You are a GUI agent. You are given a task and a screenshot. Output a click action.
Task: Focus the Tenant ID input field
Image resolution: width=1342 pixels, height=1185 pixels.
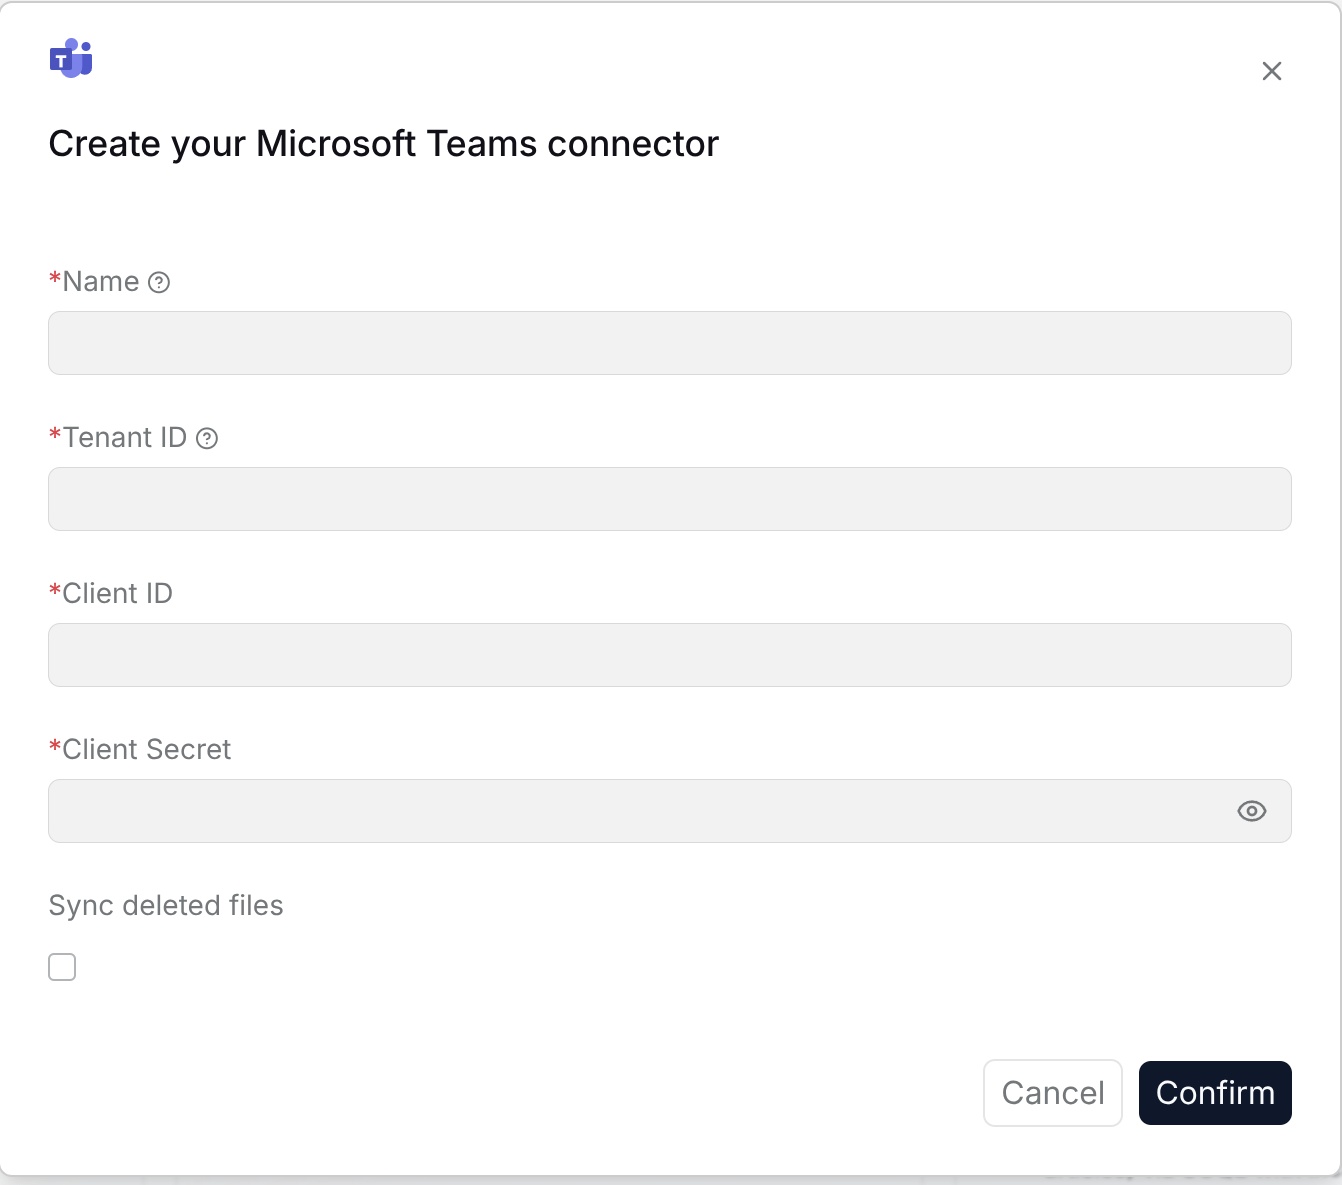[670, 499]
